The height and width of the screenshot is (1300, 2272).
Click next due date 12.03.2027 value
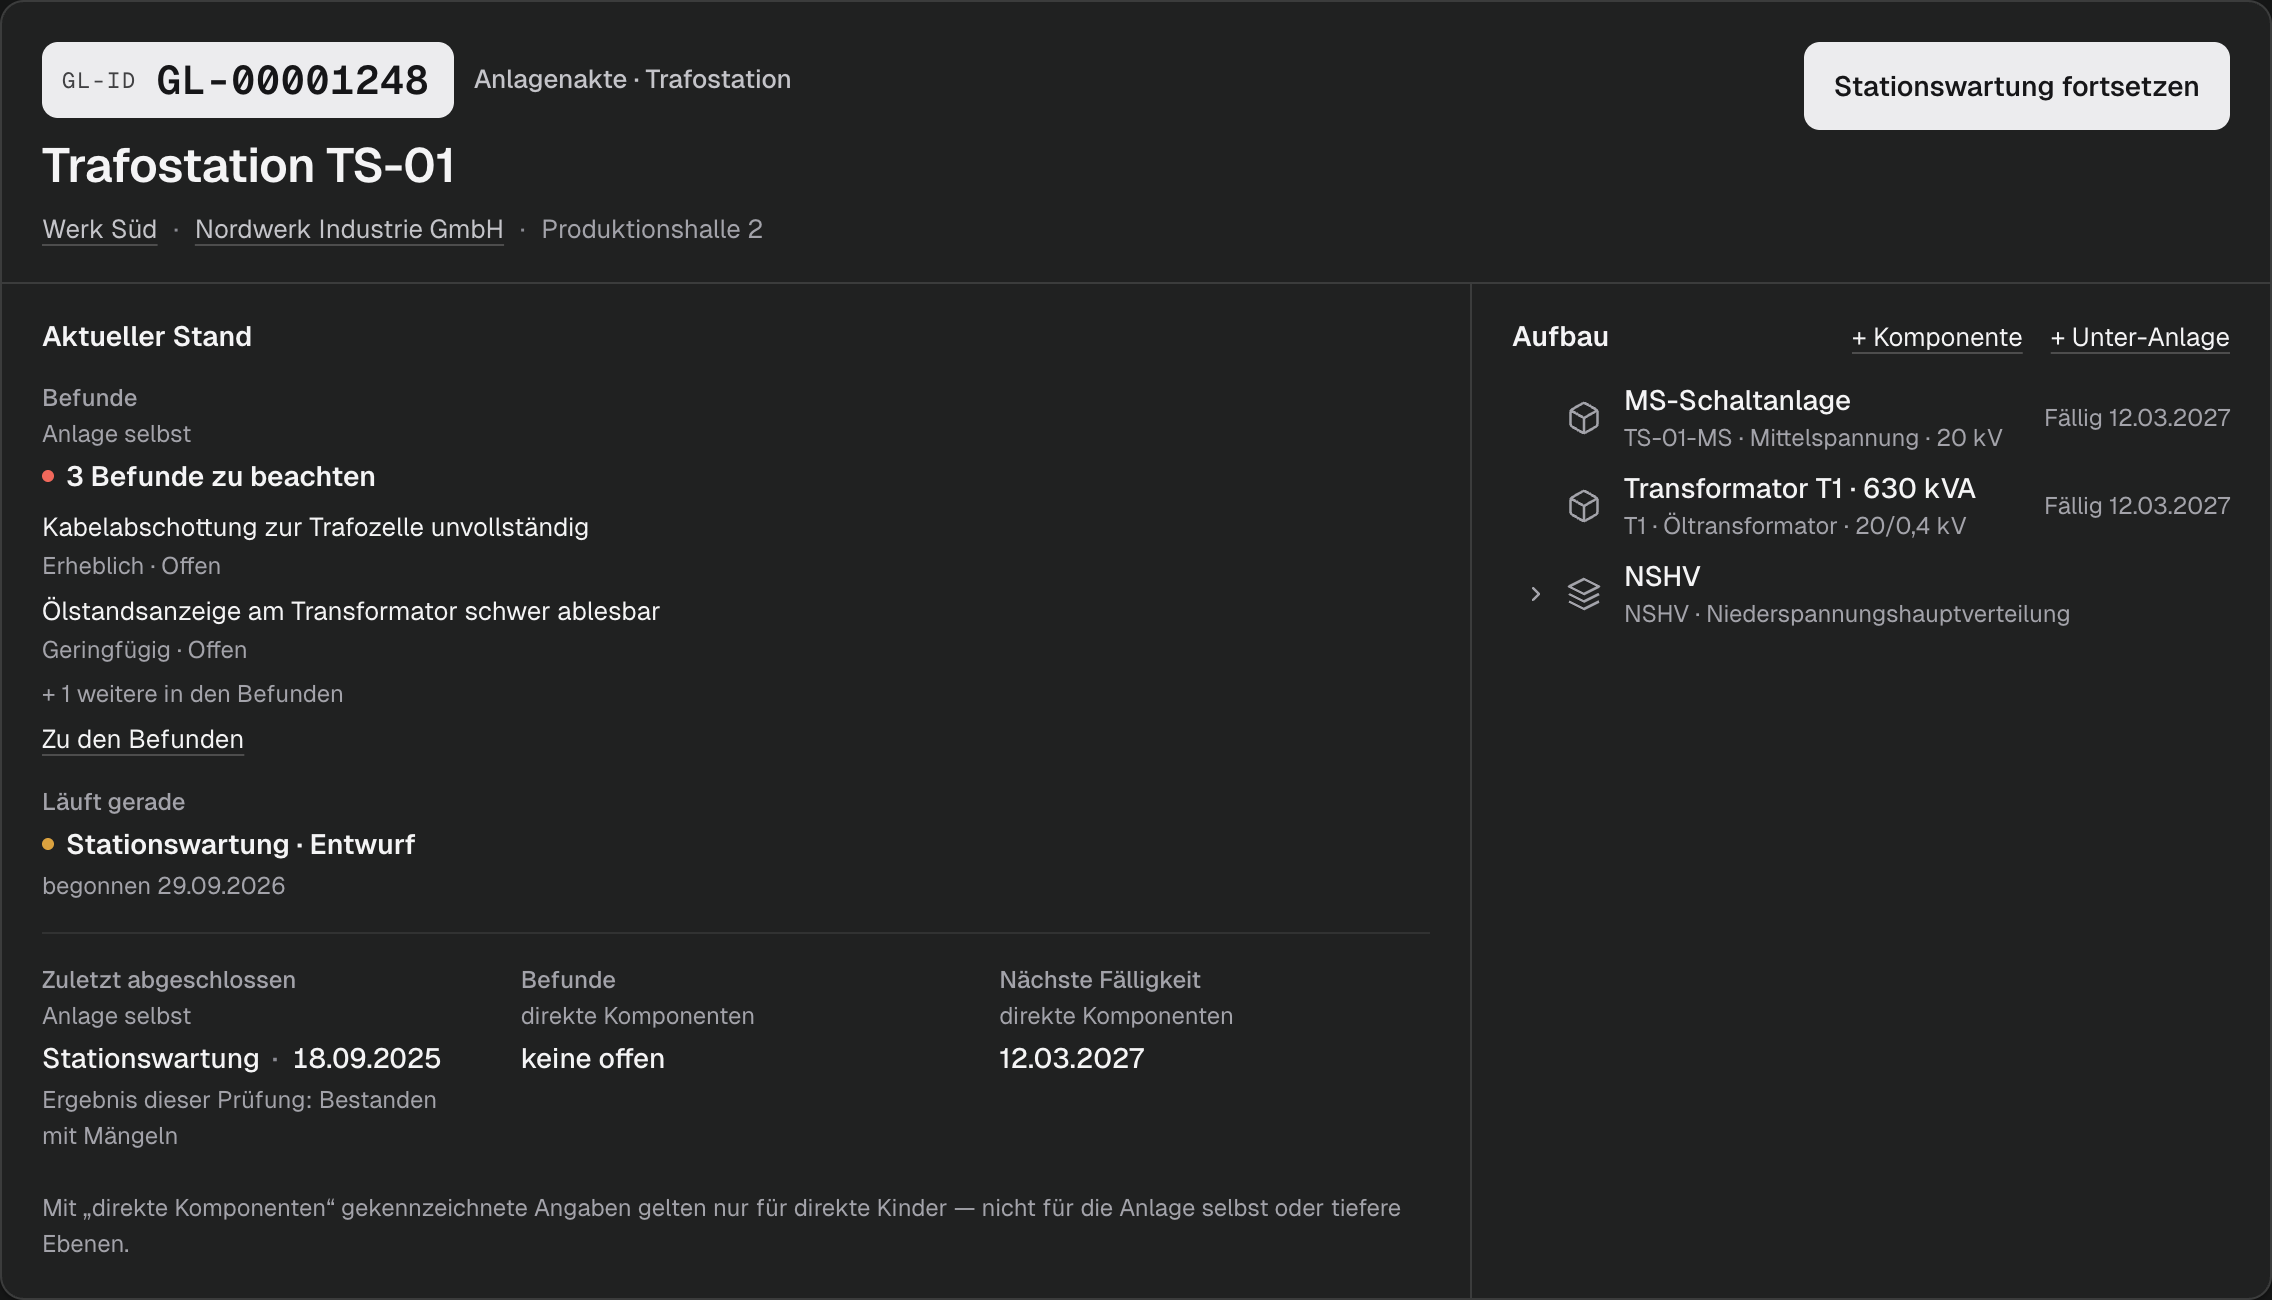pyautogui.click(x=1071, y=1058)
